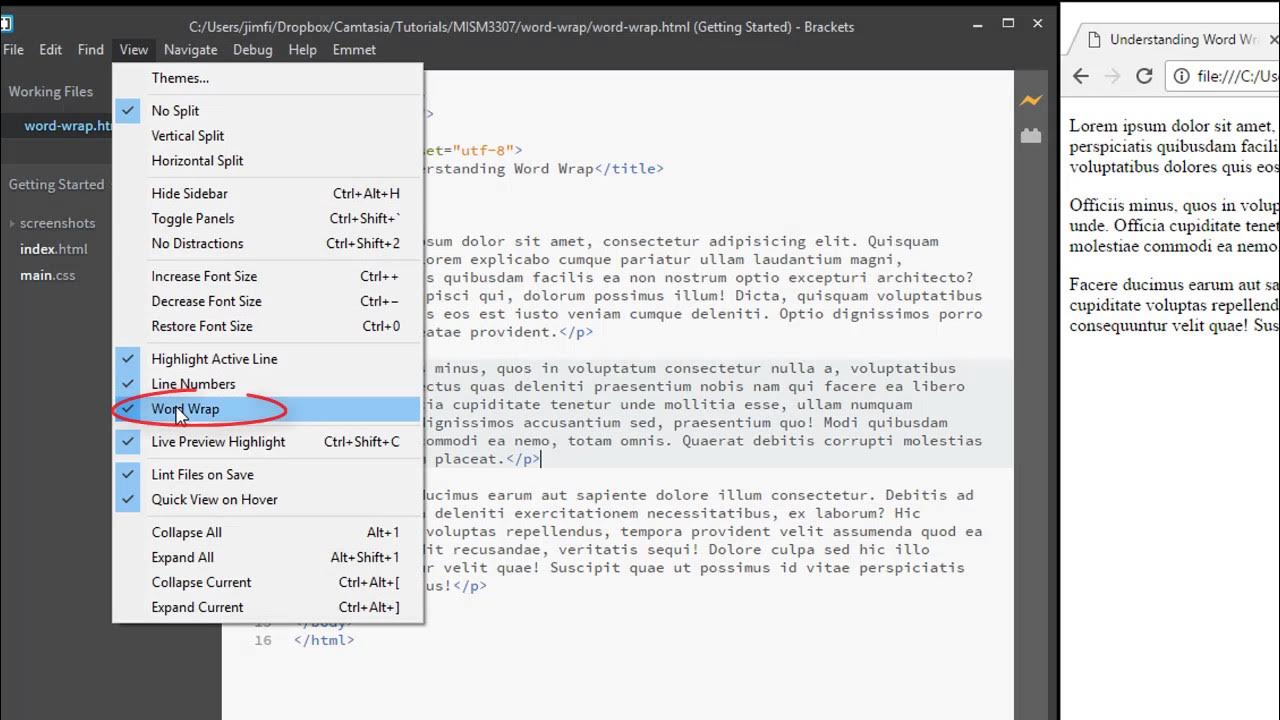Click Decrease Font Size
The width and height of the screenshot is (1280, 720).
tap(267, 302)
